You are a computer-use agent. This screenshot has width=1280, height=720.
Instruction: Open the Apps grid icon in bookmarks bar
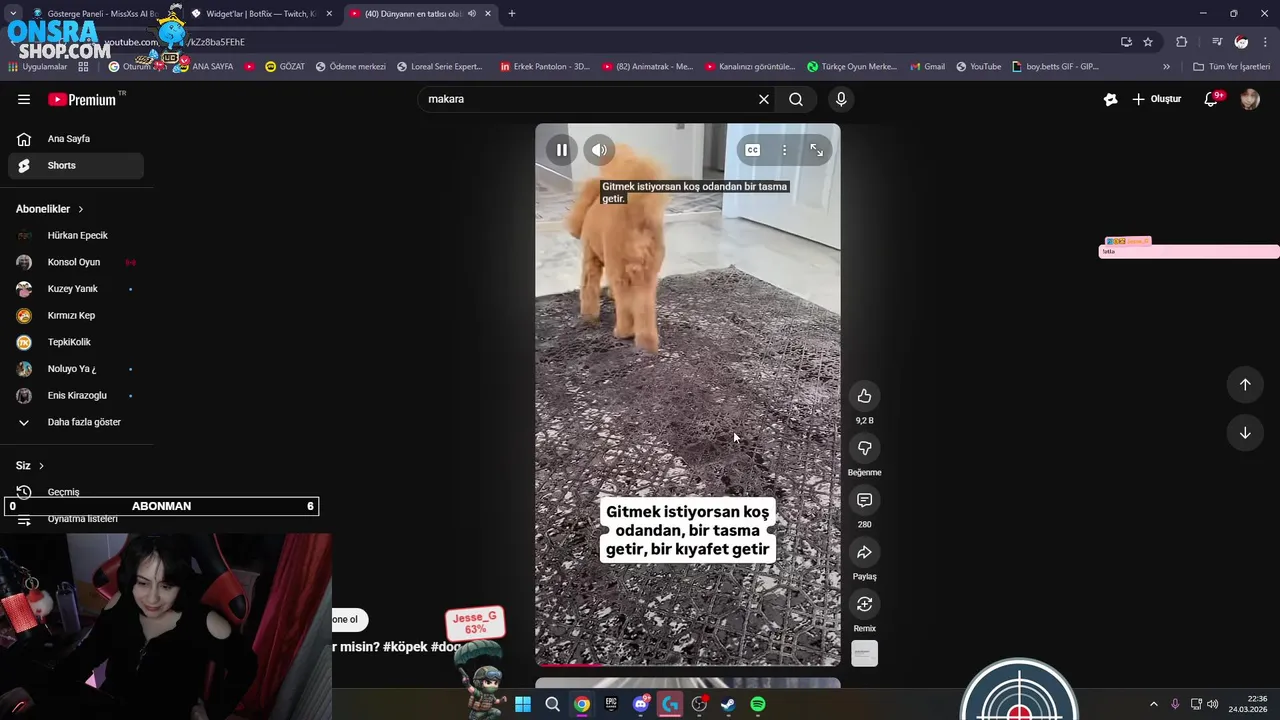83,67
